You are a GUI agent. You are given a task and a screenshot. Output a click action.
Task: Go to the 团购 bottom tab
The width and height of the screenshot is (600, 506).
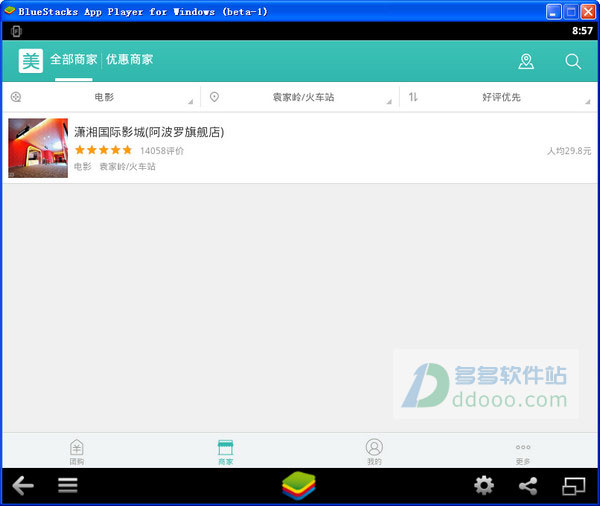point(77,452)
